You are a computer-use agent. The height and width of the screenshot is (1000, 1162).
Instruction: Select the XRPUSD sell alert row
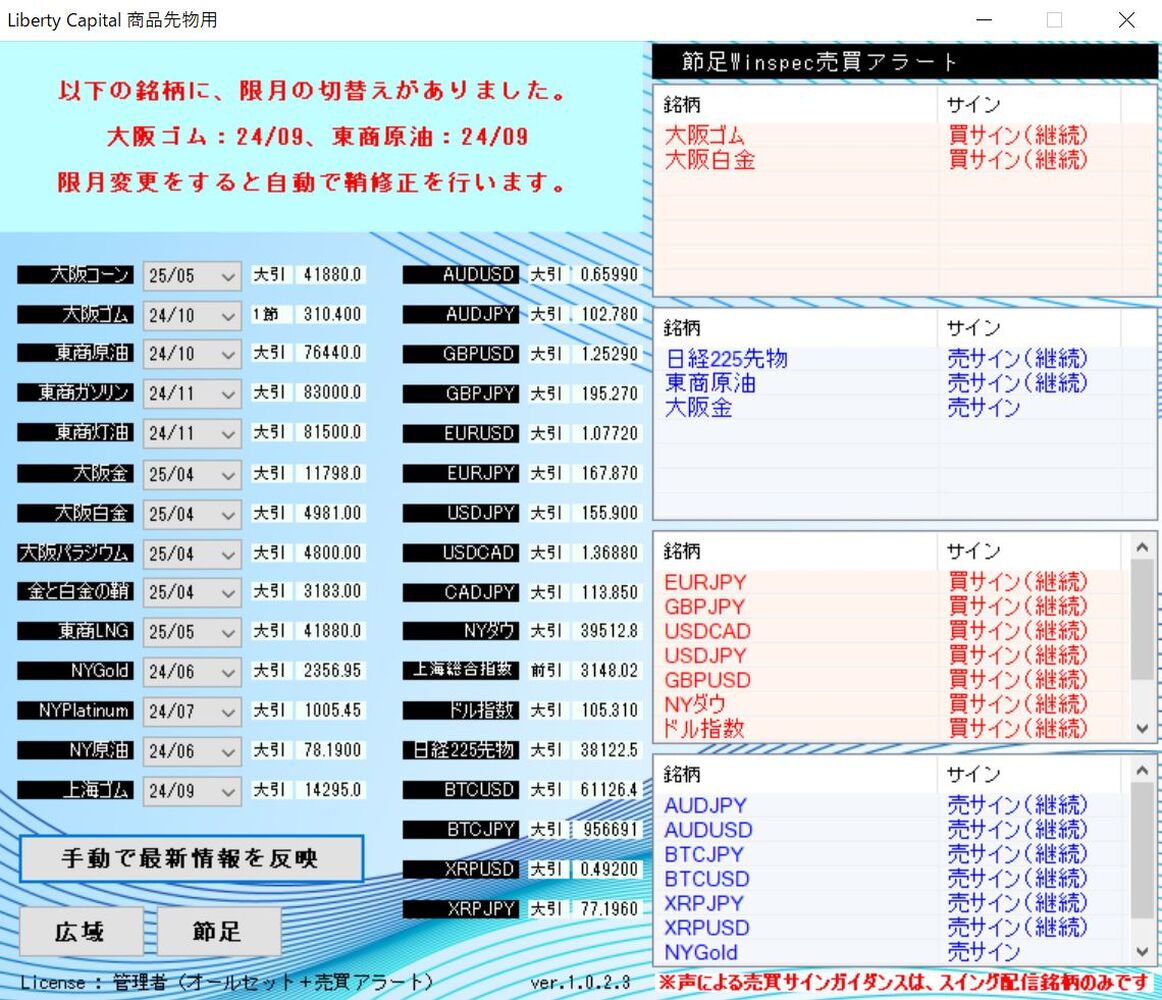point(893,927)
